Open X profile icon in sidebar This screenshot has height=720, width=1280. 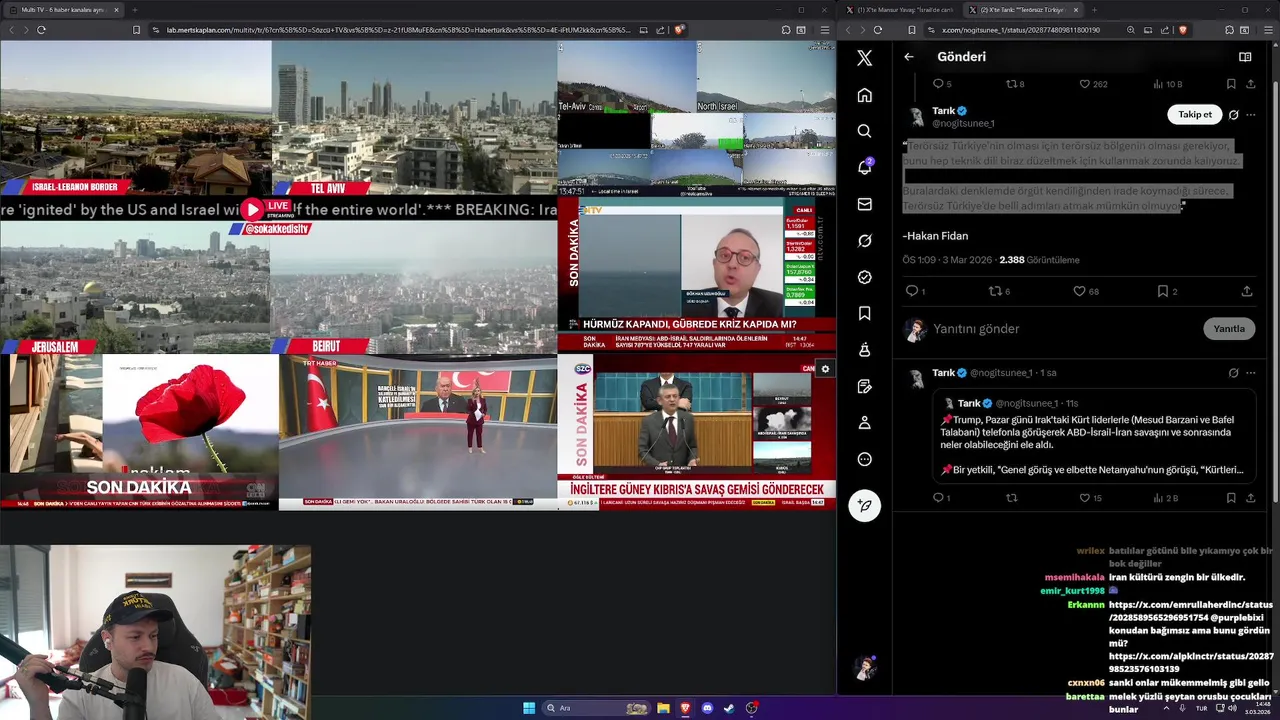pos(865,423)
